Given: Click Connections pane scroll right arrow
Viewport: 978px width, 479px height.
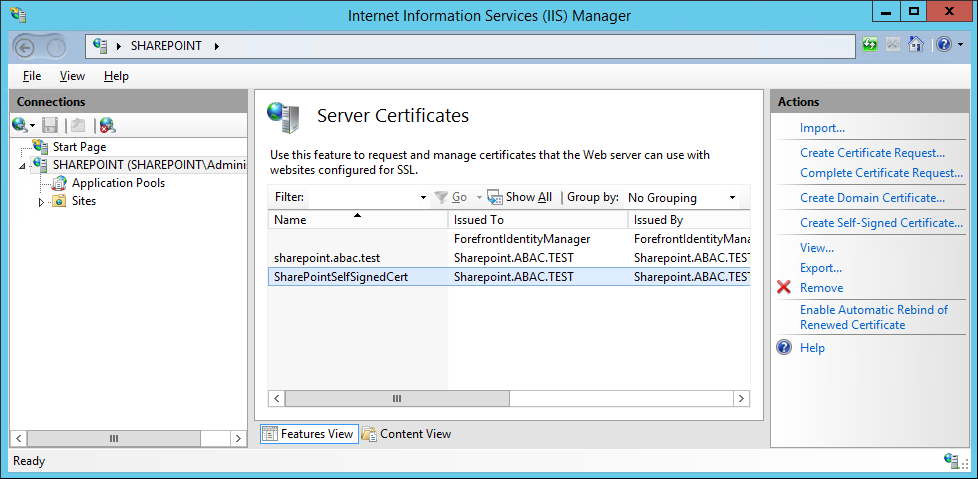Looking at the screenshot, I should (238, 438).
